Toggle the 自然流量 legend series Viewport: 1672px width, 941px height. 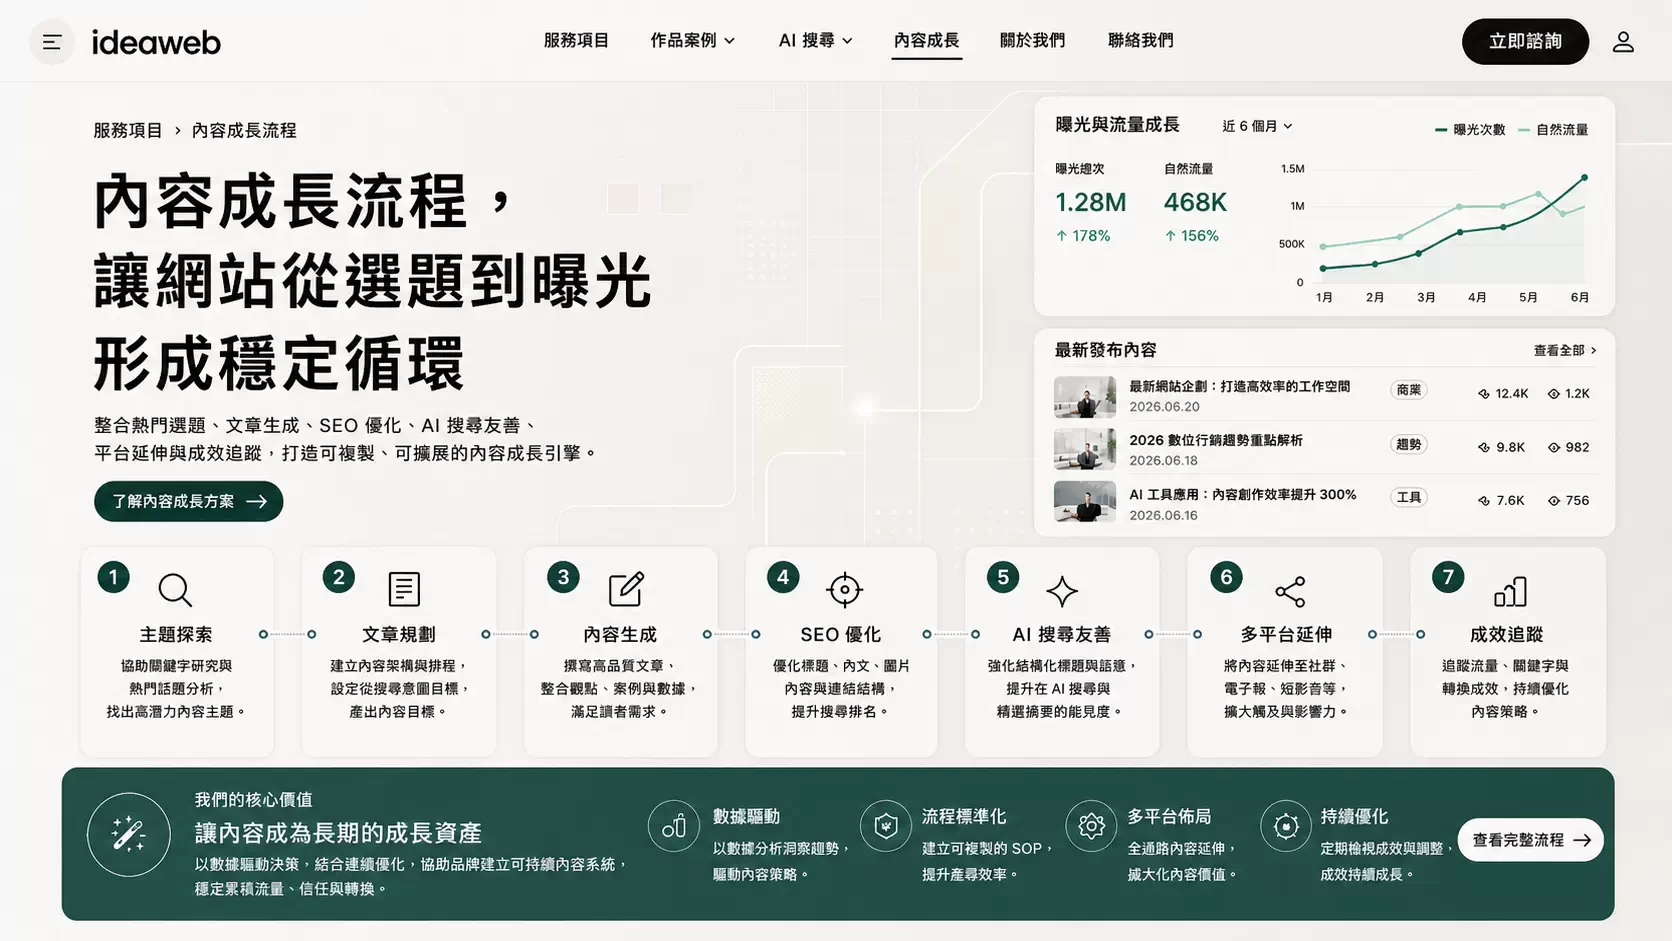(x=1553, y=130)
